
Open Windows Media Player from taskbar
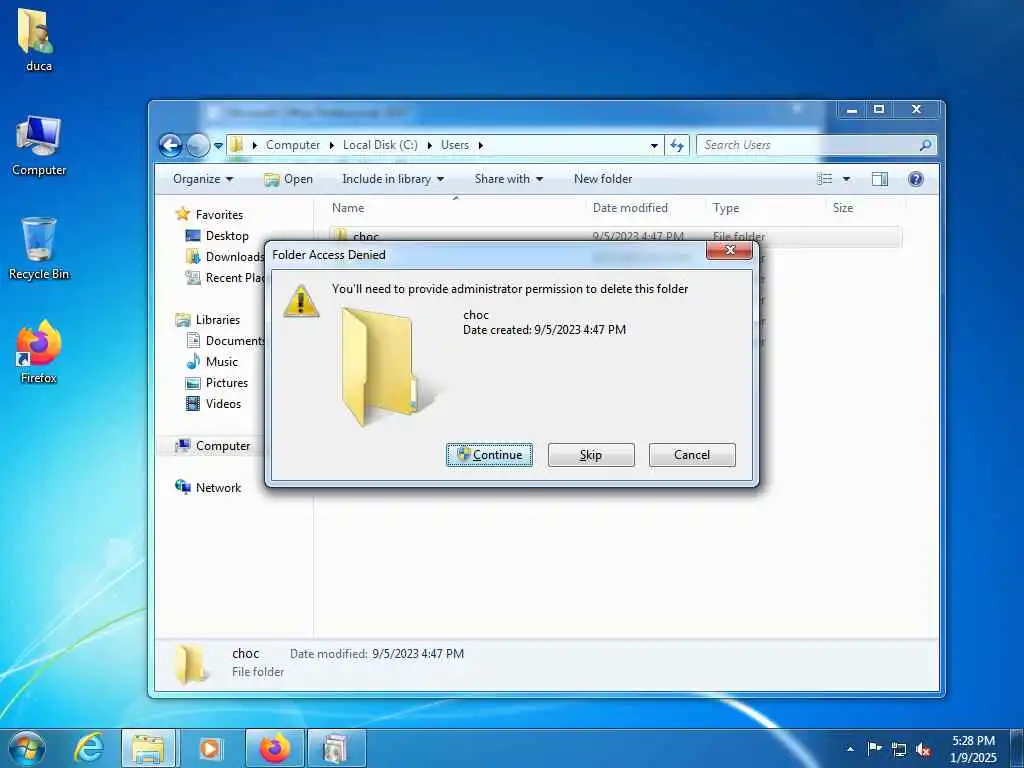click(210, 748)
